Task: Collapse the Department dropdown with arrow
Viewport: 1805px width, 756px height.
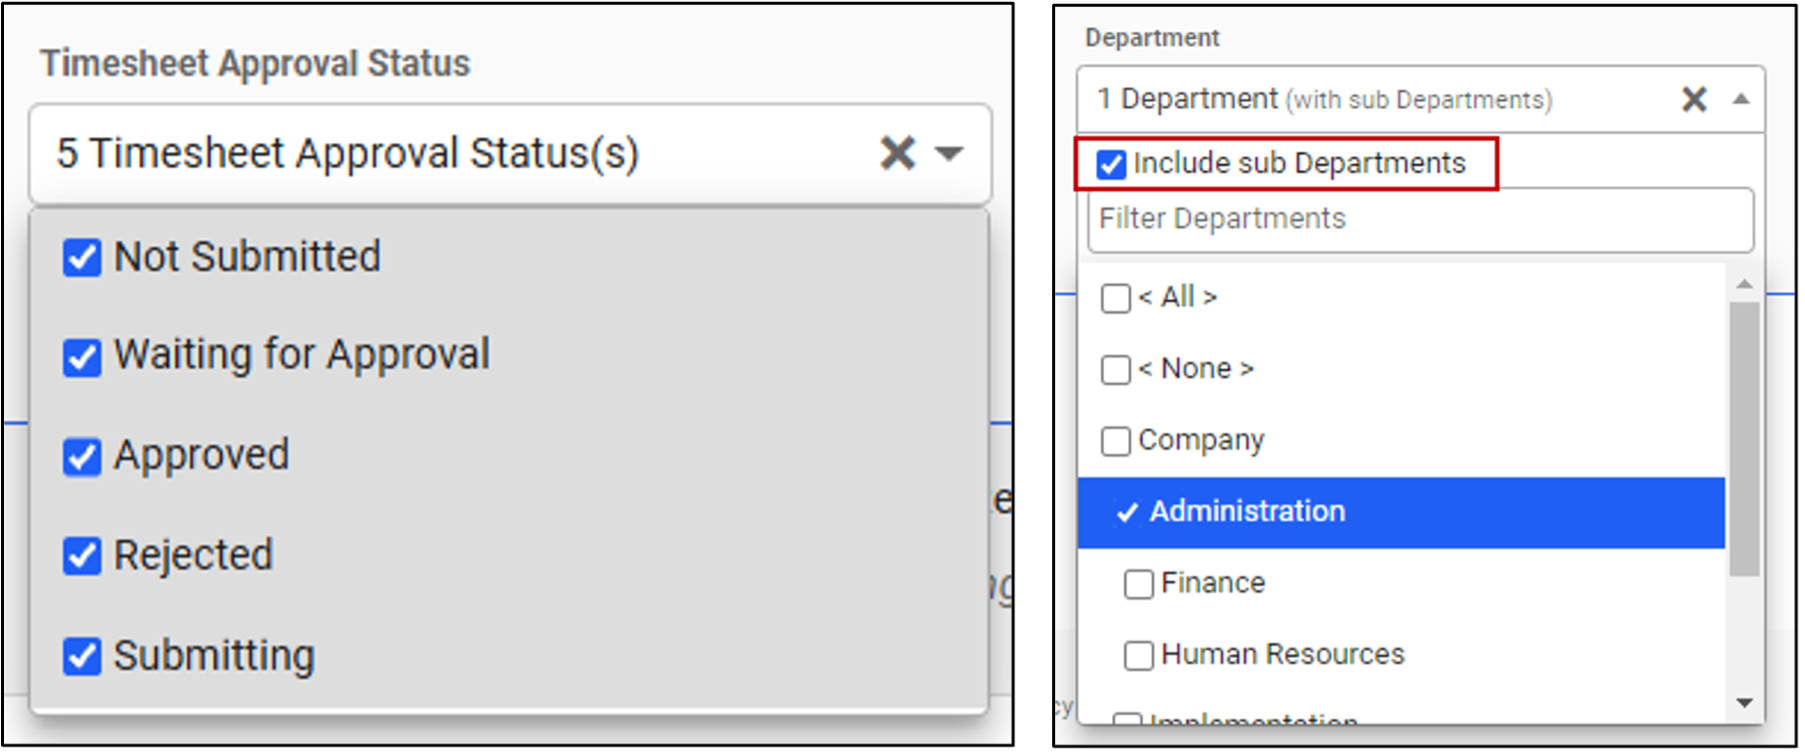Action: coord(1741,99)
